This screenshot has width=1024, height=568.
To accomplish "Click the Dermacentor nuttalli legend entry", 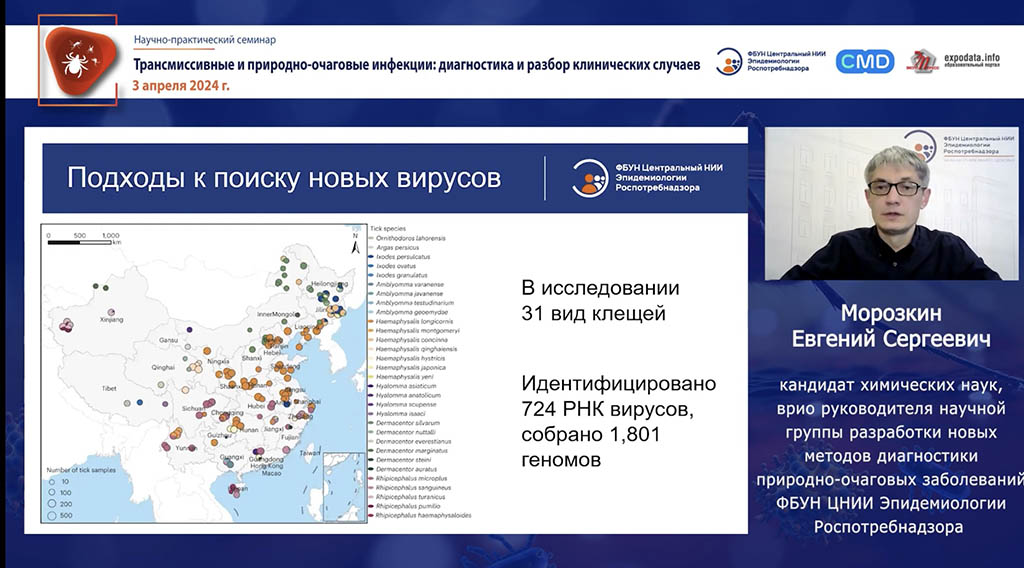I will [405, 432].
